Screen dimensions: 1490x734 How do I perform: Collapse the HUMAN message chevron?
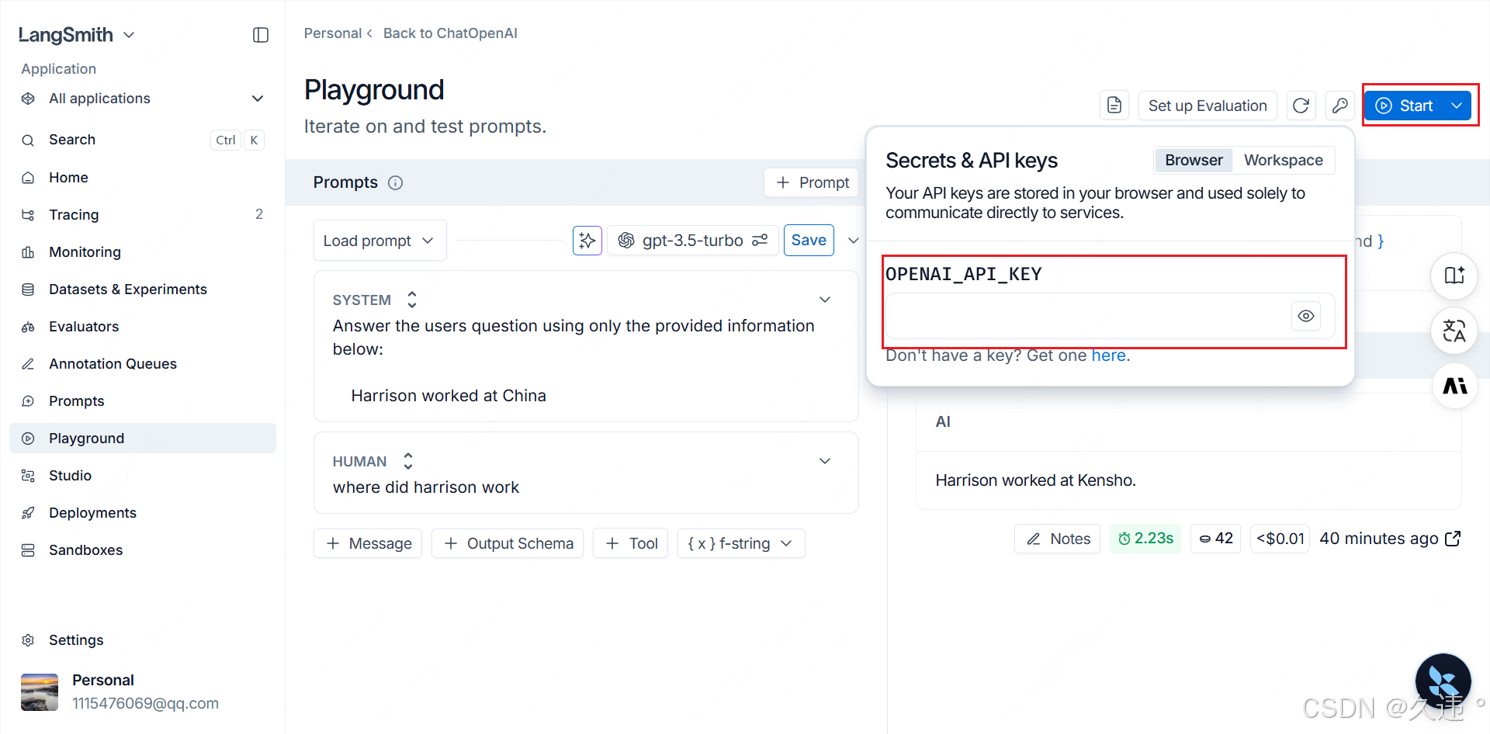point(825,461)
